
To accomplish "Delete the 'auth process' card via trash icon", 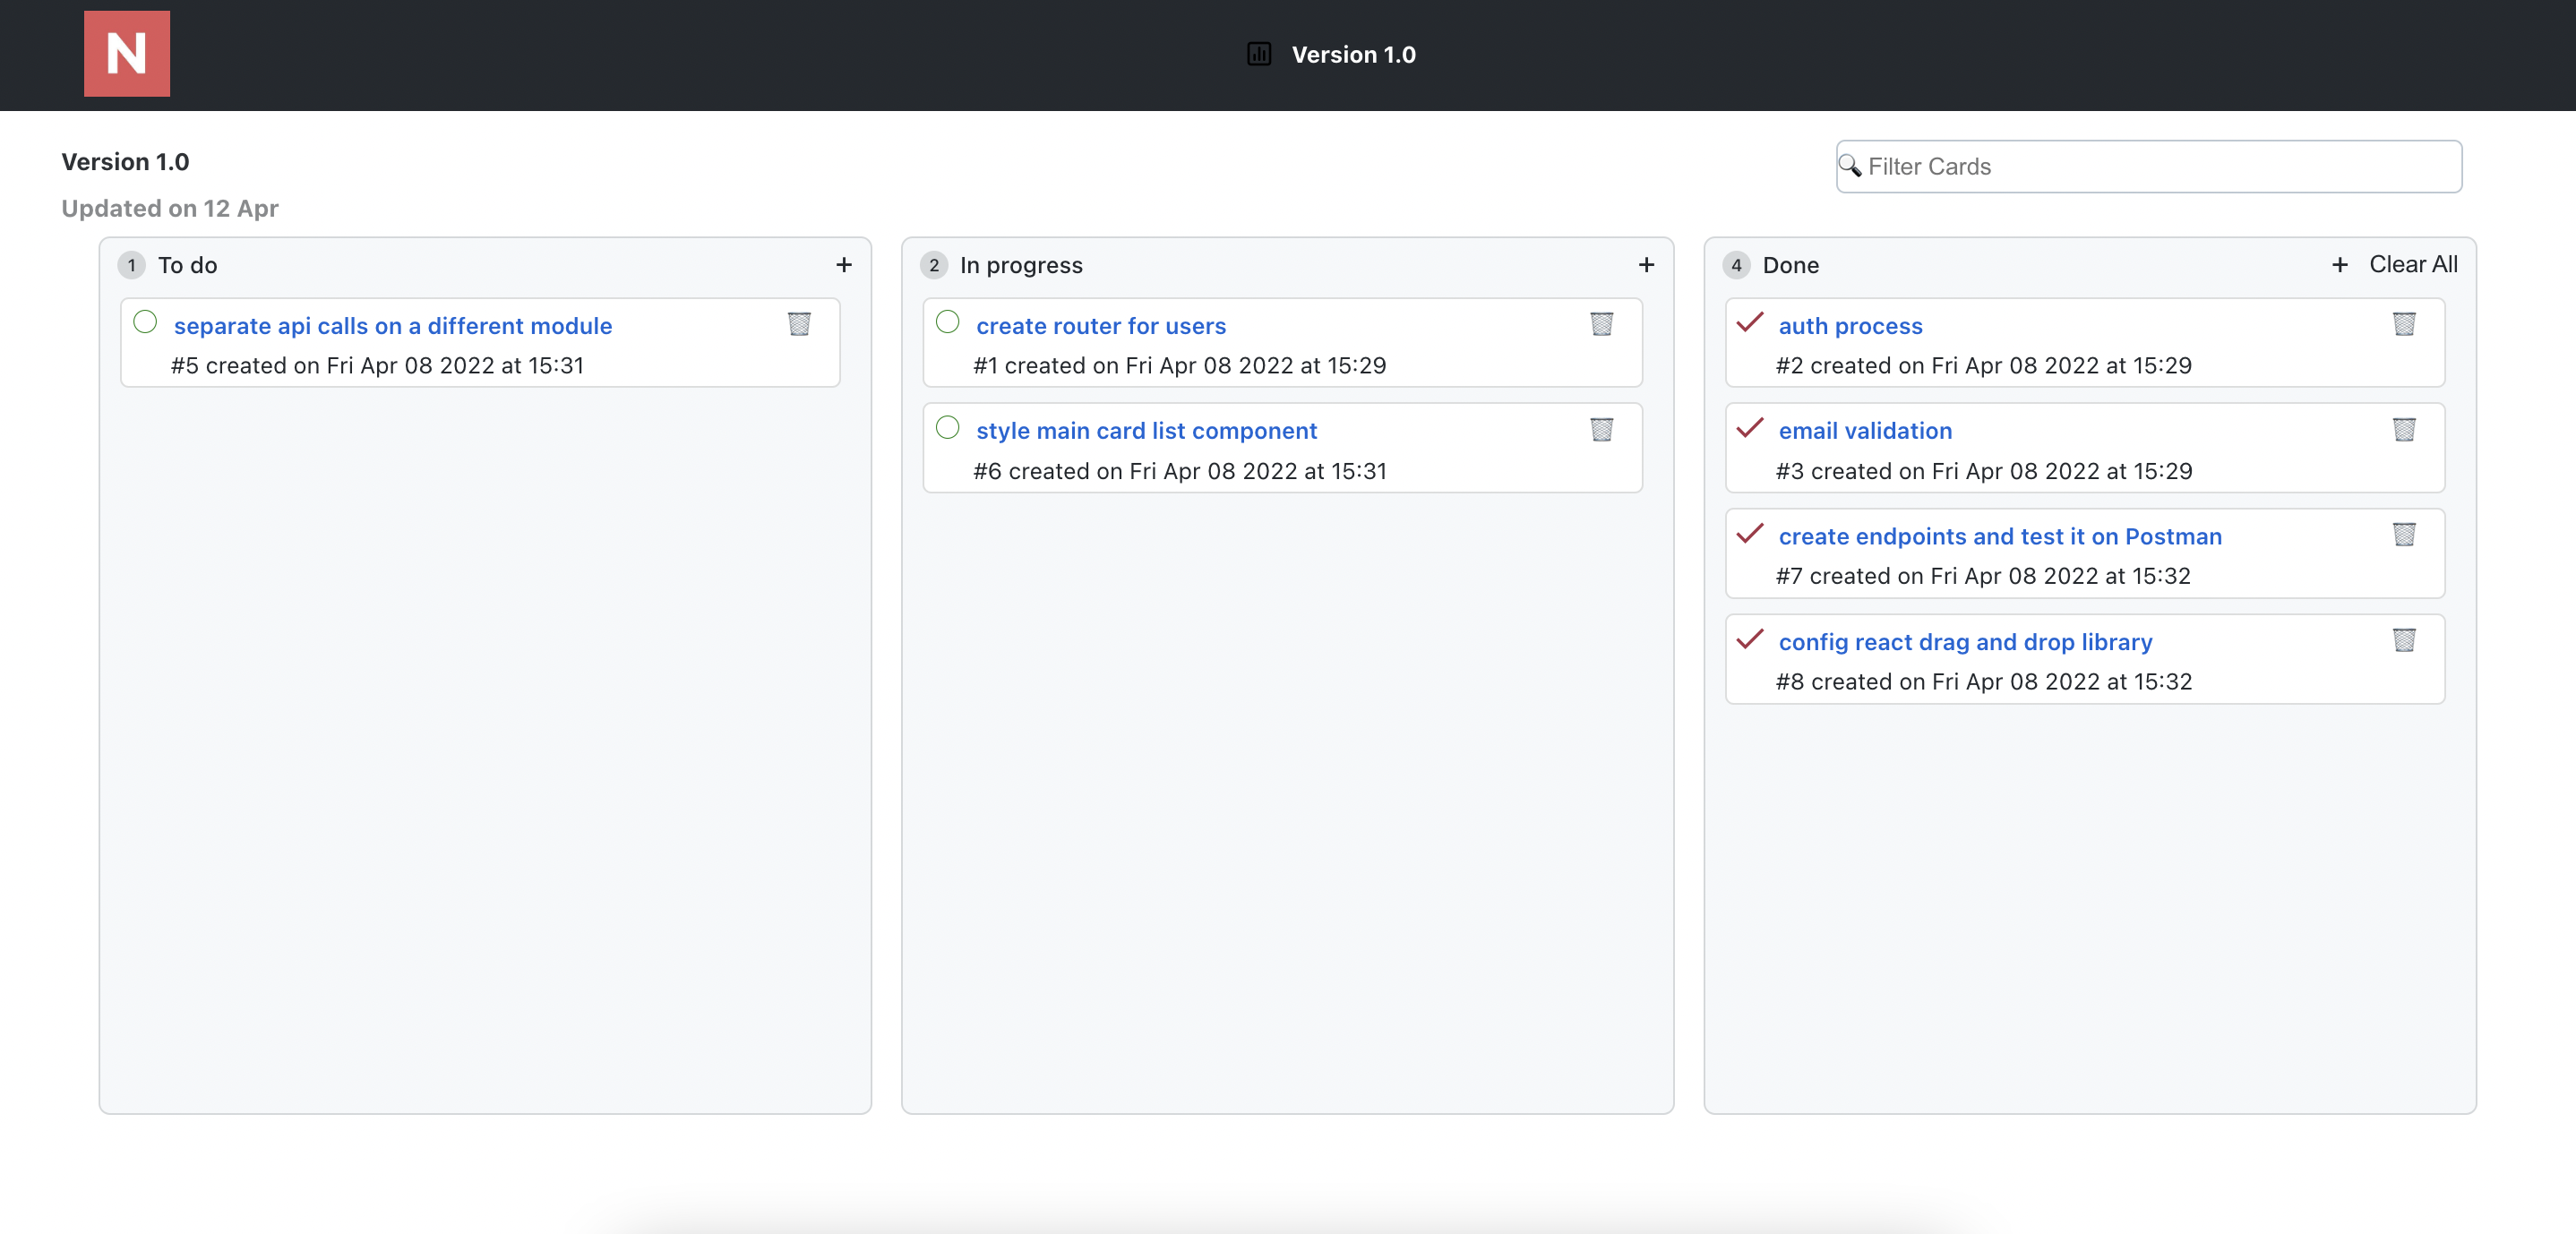I will 2405,324.
